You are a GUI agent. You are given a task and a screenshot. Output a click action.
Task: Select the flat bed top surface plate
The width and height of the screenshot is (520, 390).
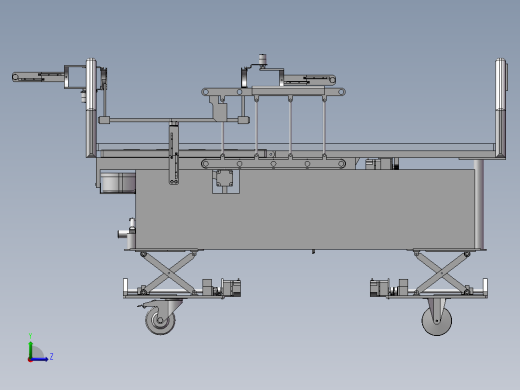click(x=296, y=147)
